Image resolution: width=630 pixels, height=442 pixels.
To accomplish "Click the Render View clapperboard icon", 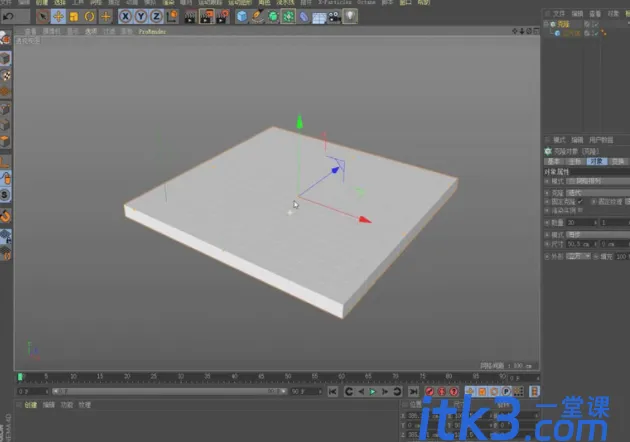I will pos(190,16).
